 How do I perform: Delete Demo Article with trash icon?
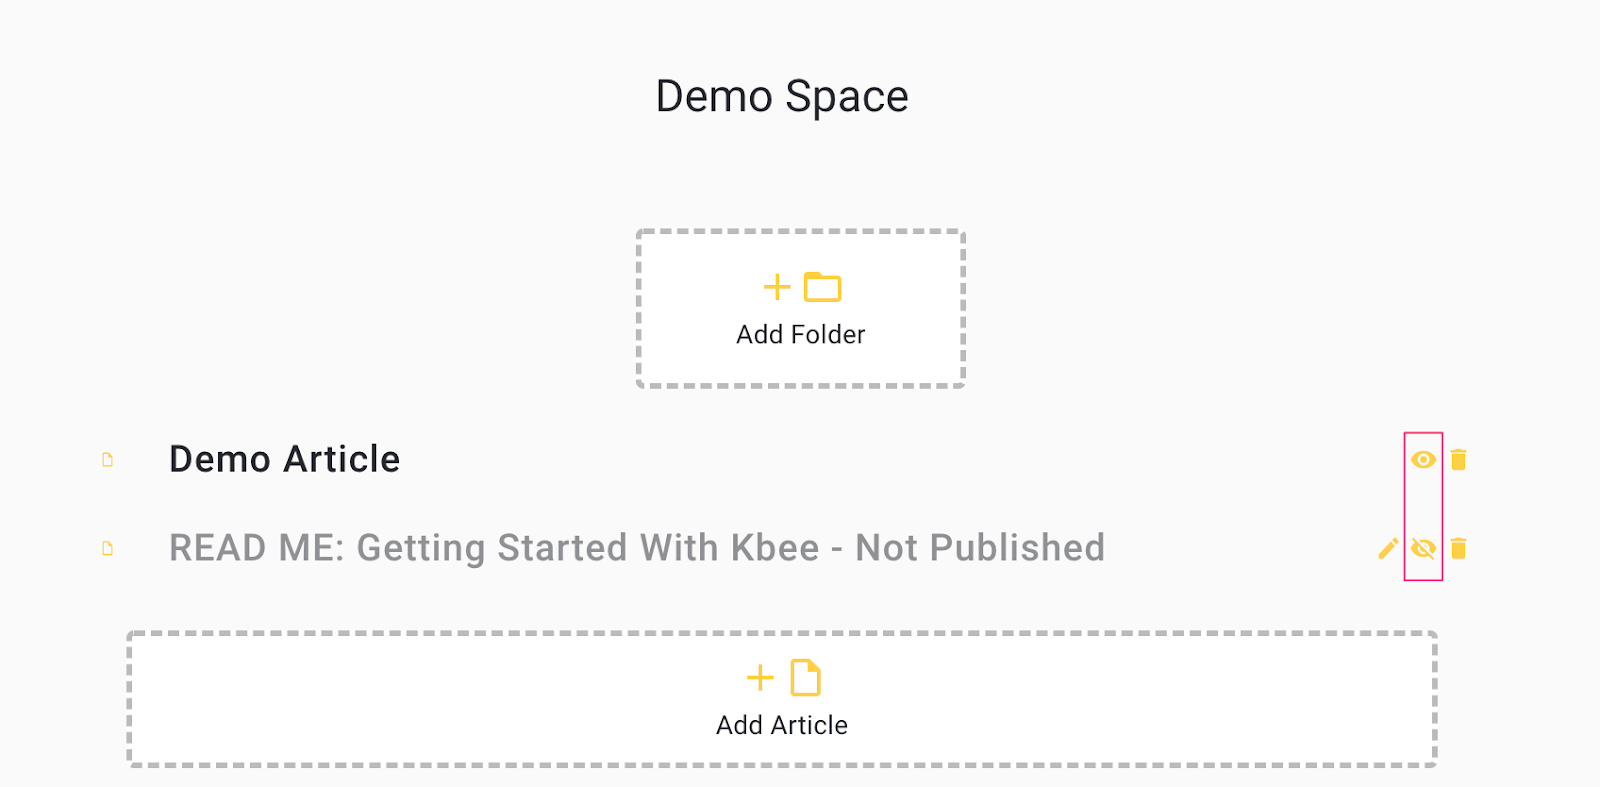click(1459, 459)
